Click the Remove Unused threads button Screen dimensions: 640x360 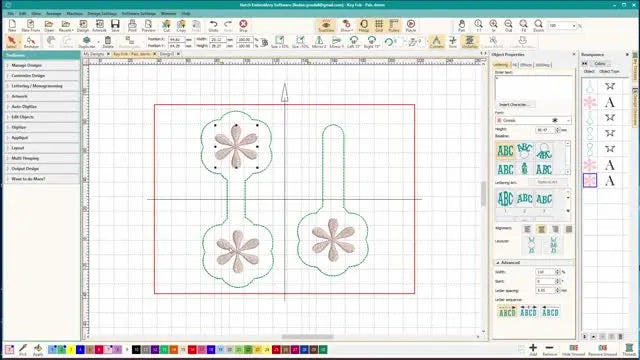coord(602,350)
